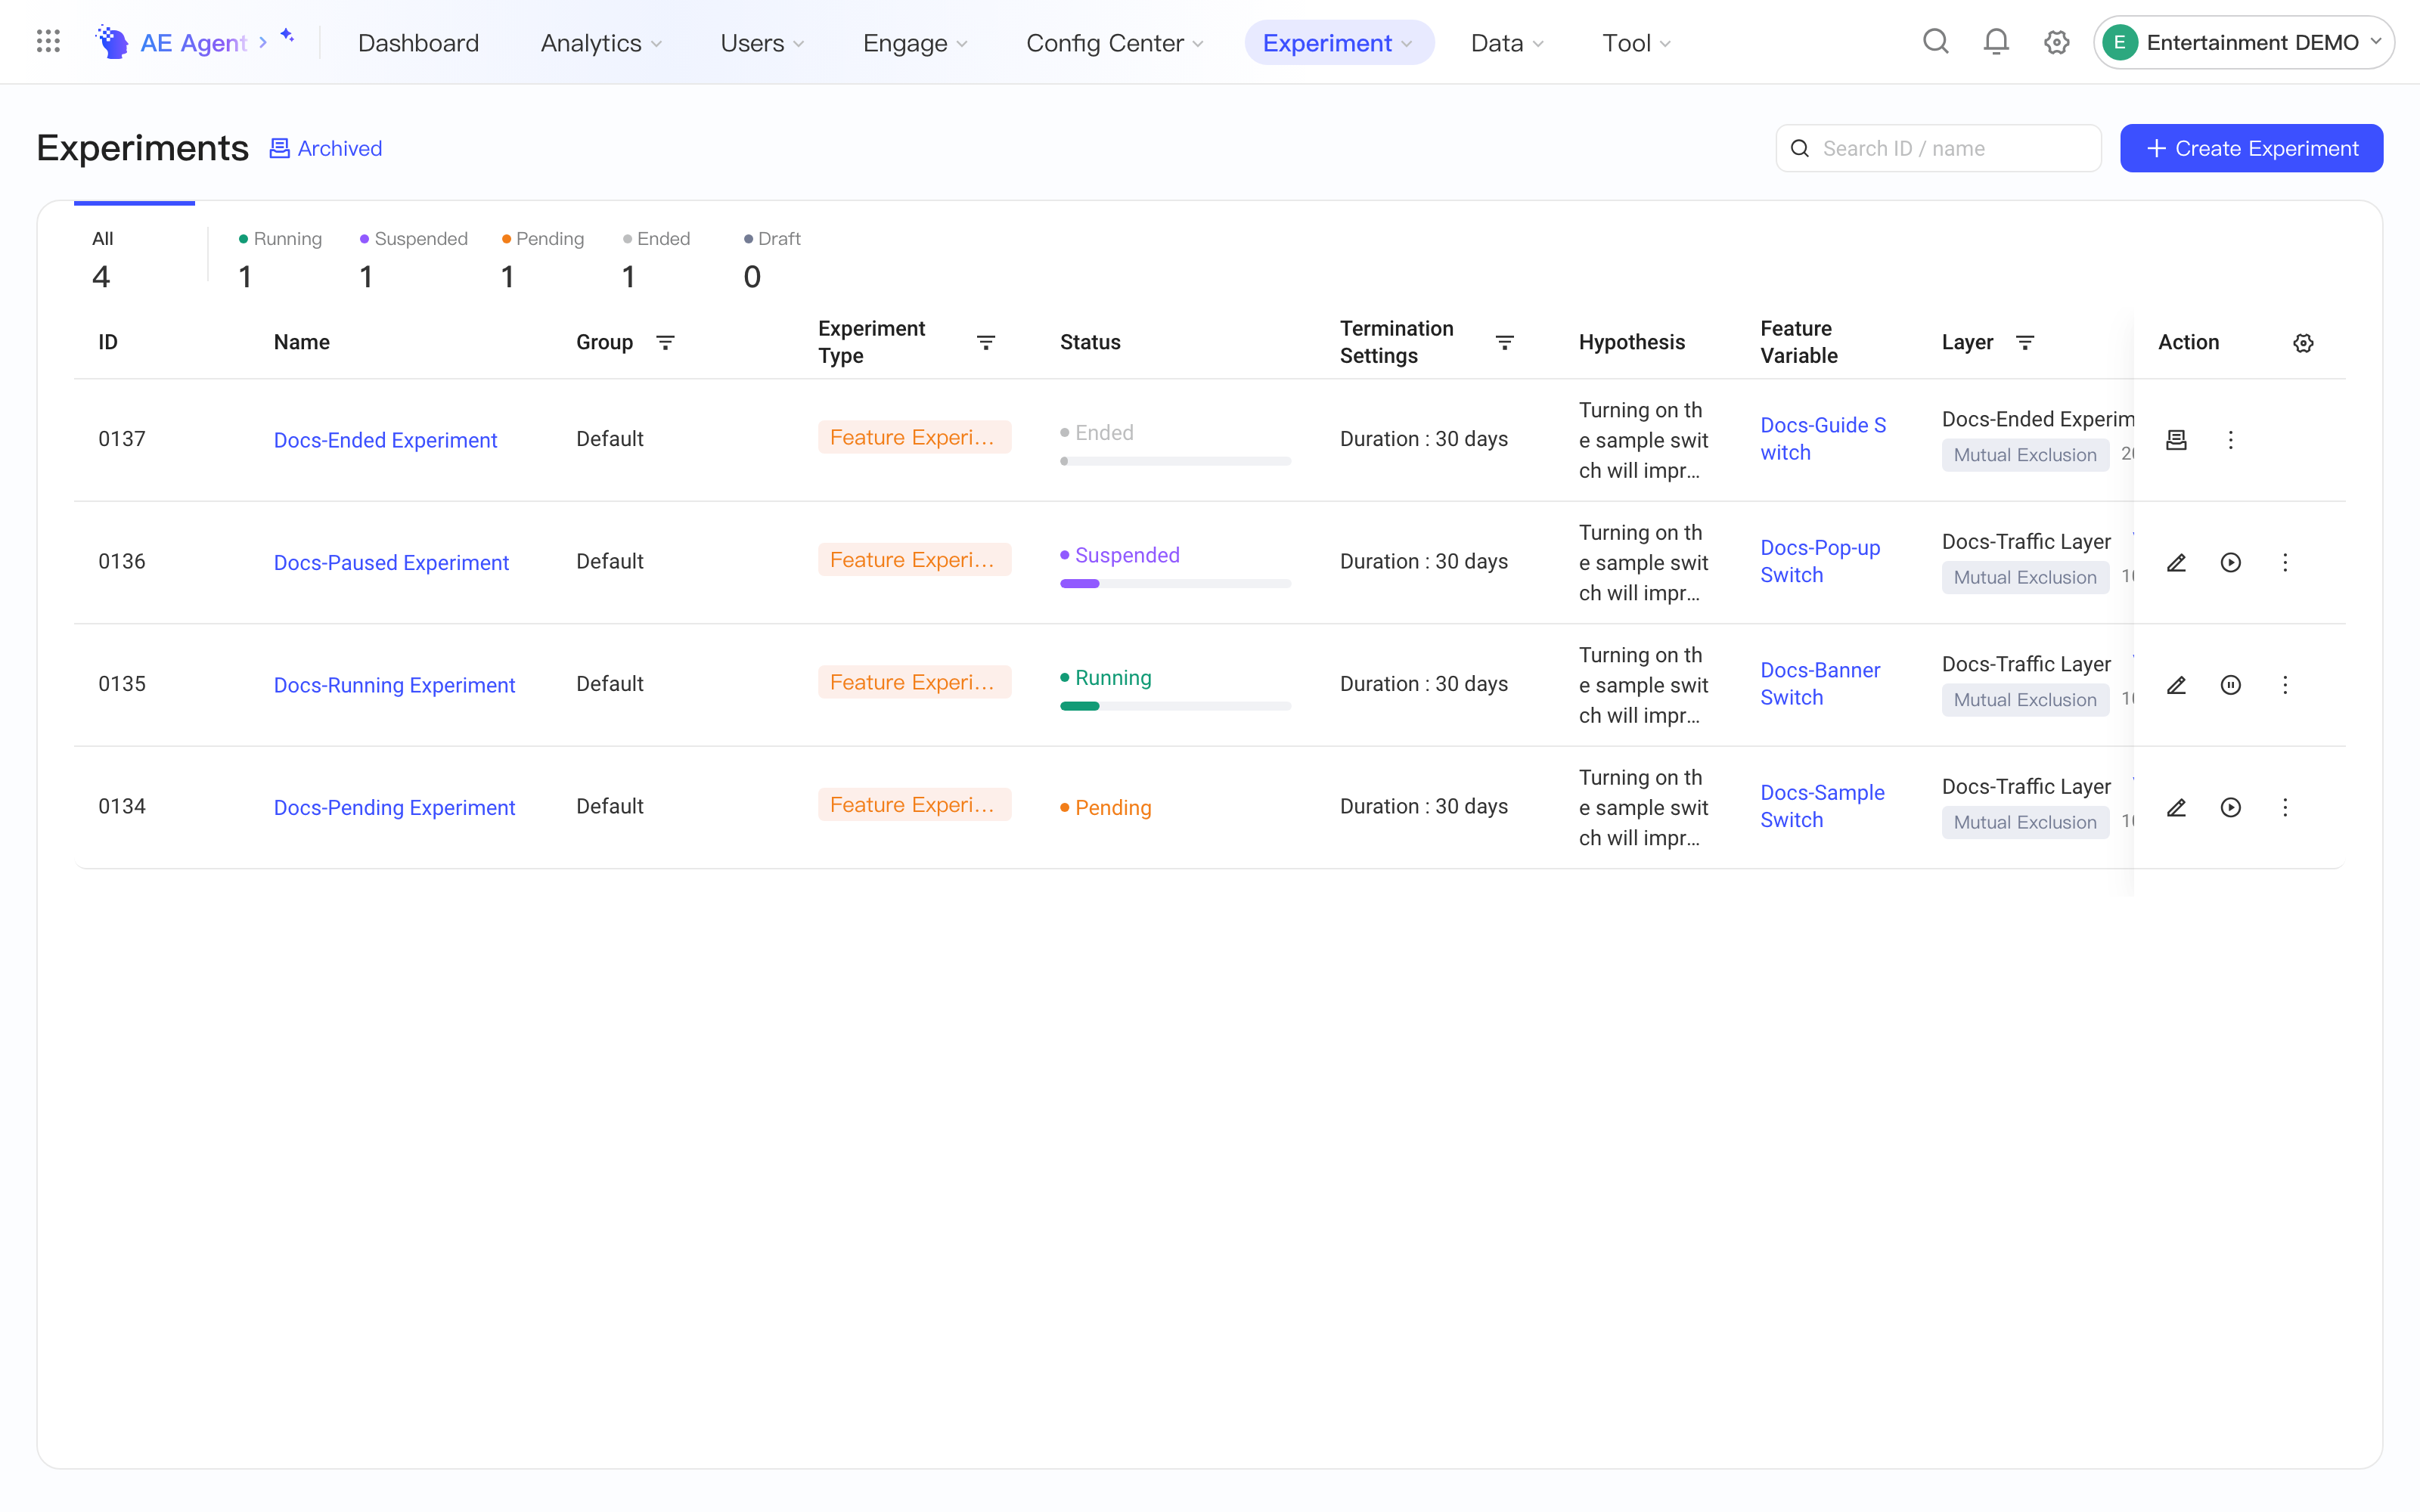Viewport: 2420px width, 1512px height.
Task: Edit the Docs-Paused Experiment with pencil icon
Action: click(x=2176, y=563)
